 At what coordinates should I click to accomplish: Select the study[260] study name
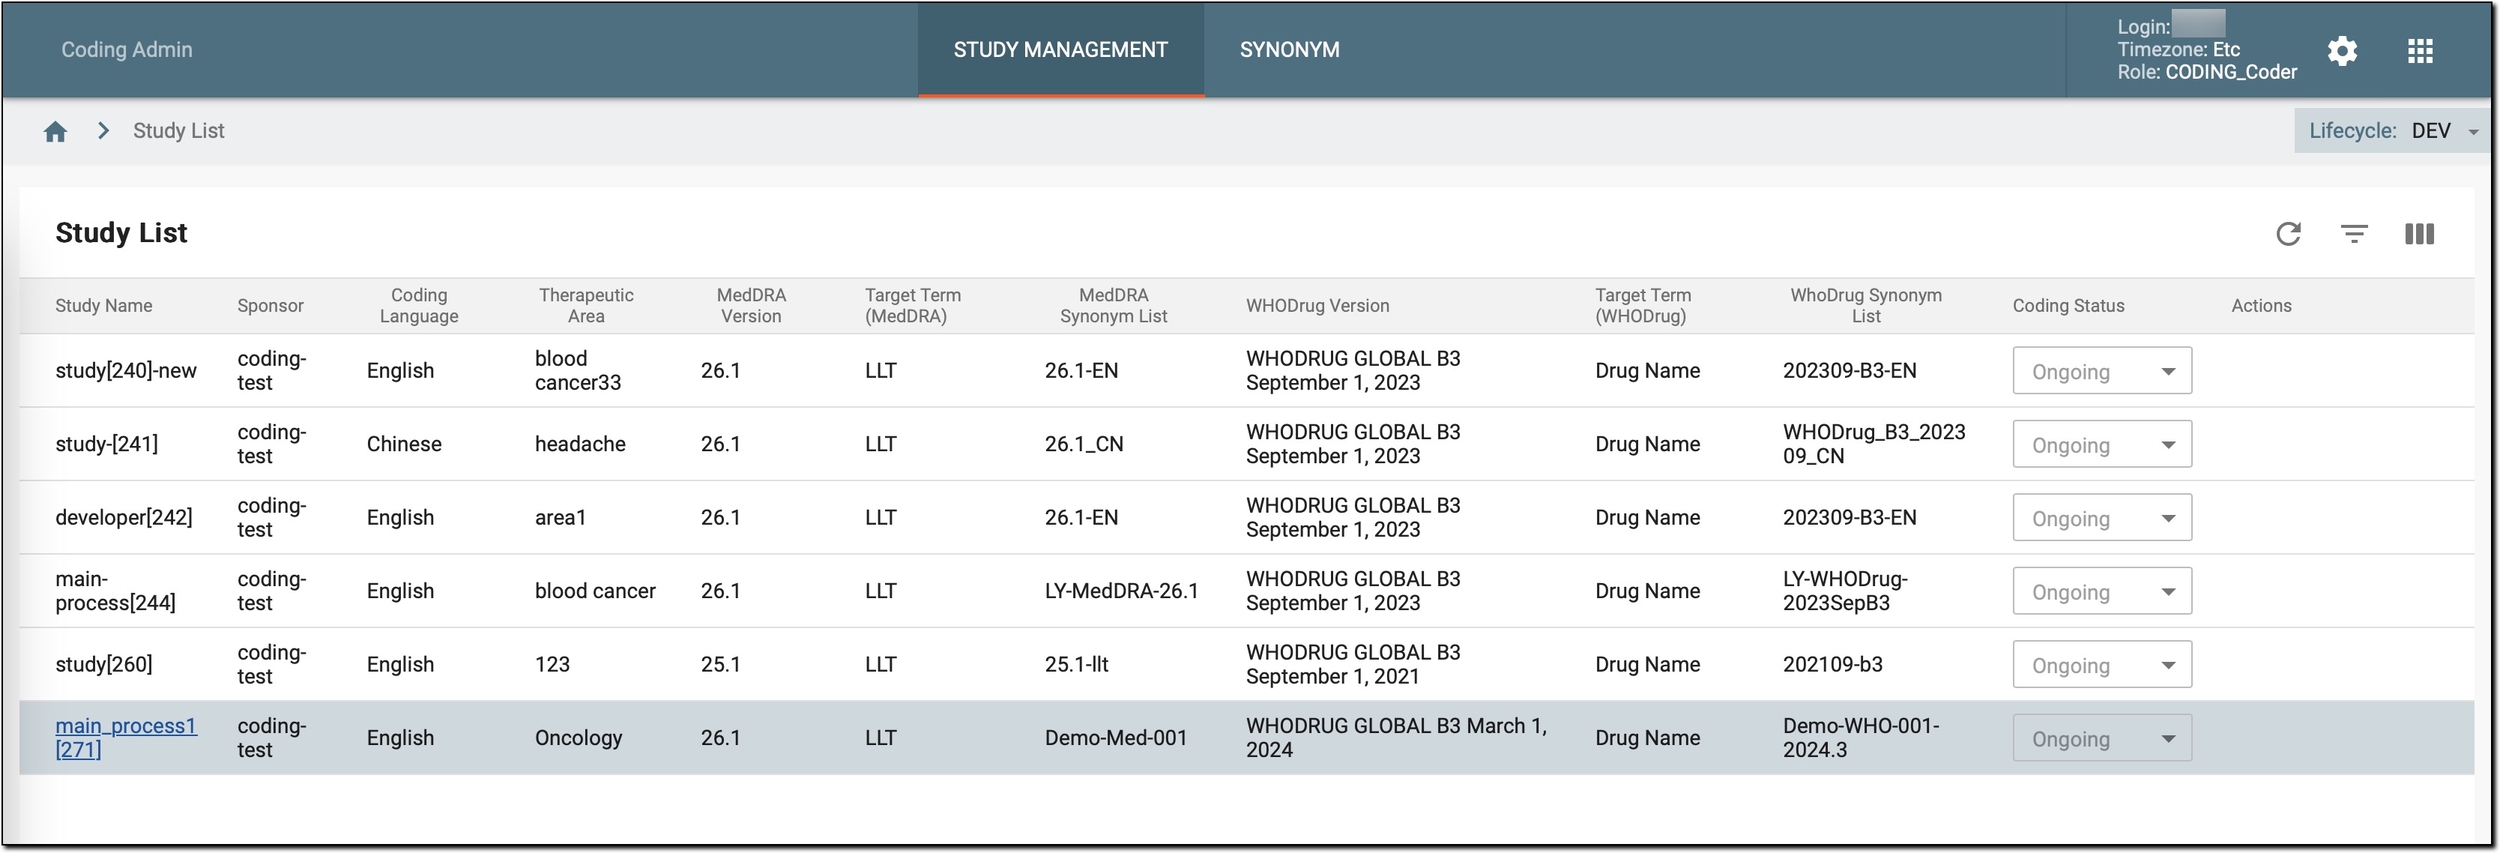[x=104, y=665]
